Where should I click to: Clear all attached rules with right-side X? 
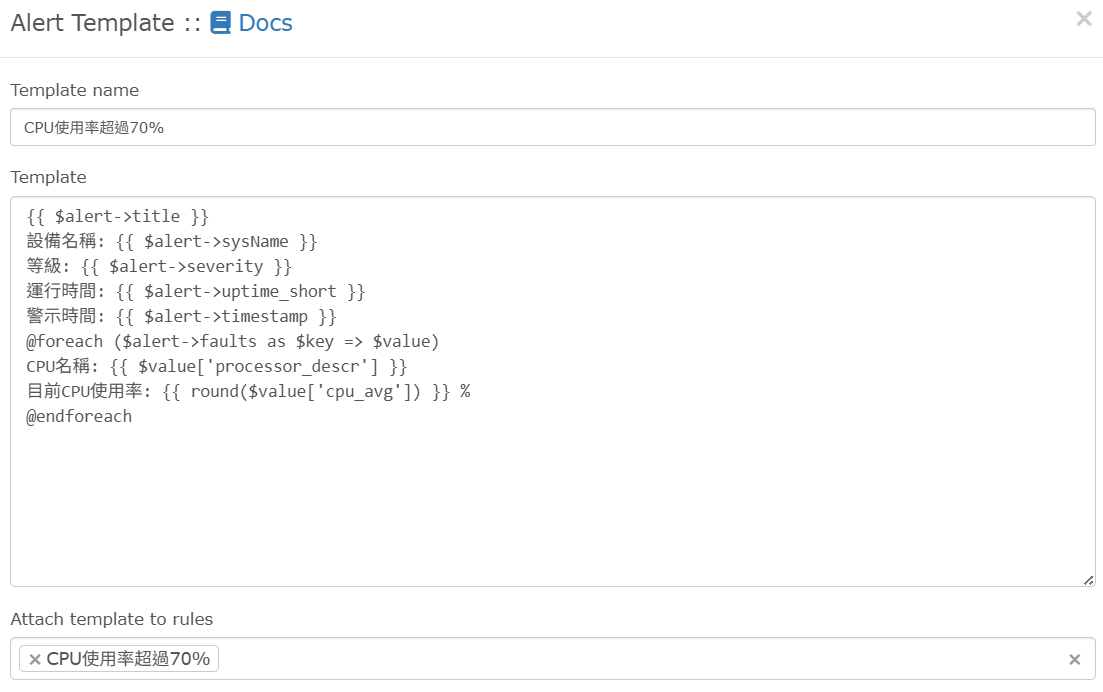(1074, 659)
